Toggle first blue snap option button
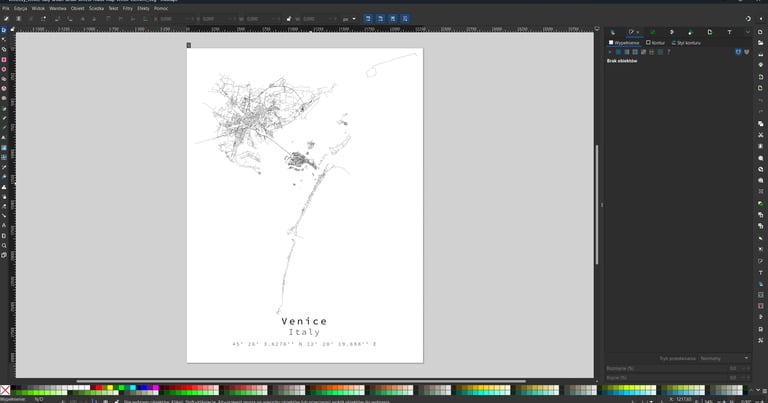Screen dimensions: 768x403 click(x=368, y=19)
